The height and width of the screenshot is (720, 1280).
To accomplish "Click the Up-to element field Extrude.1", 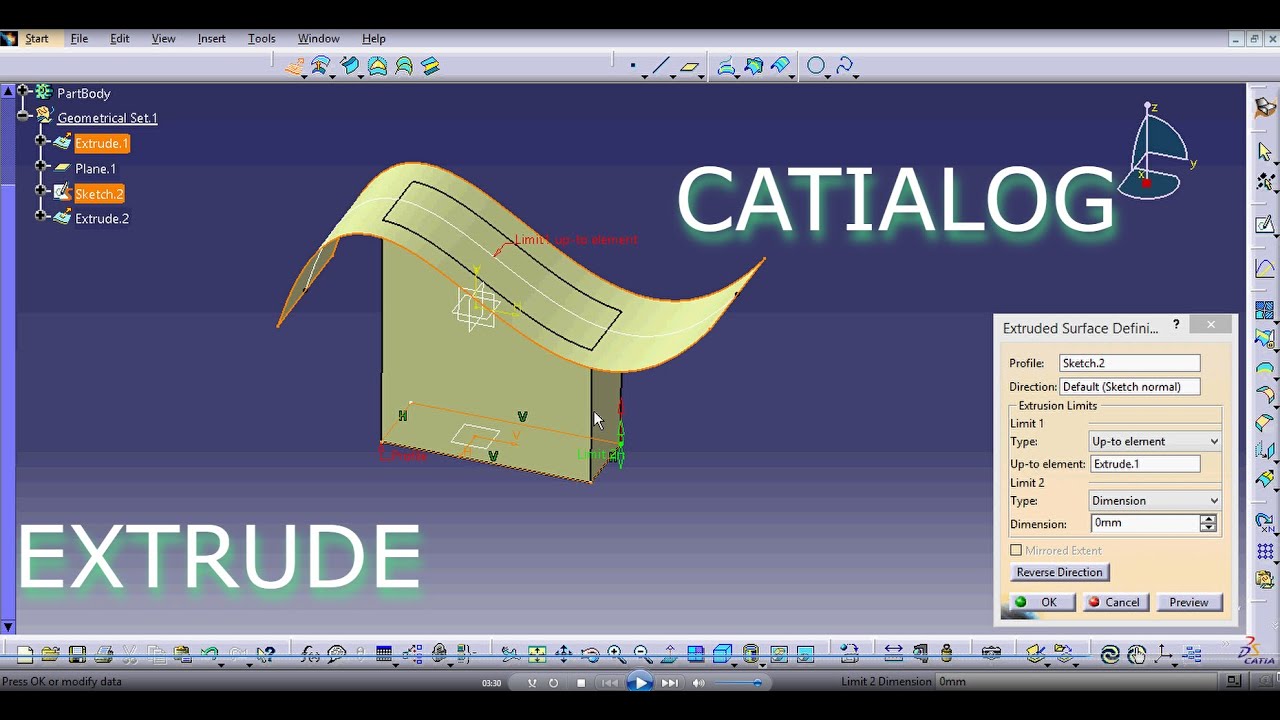I will 1145,464.
